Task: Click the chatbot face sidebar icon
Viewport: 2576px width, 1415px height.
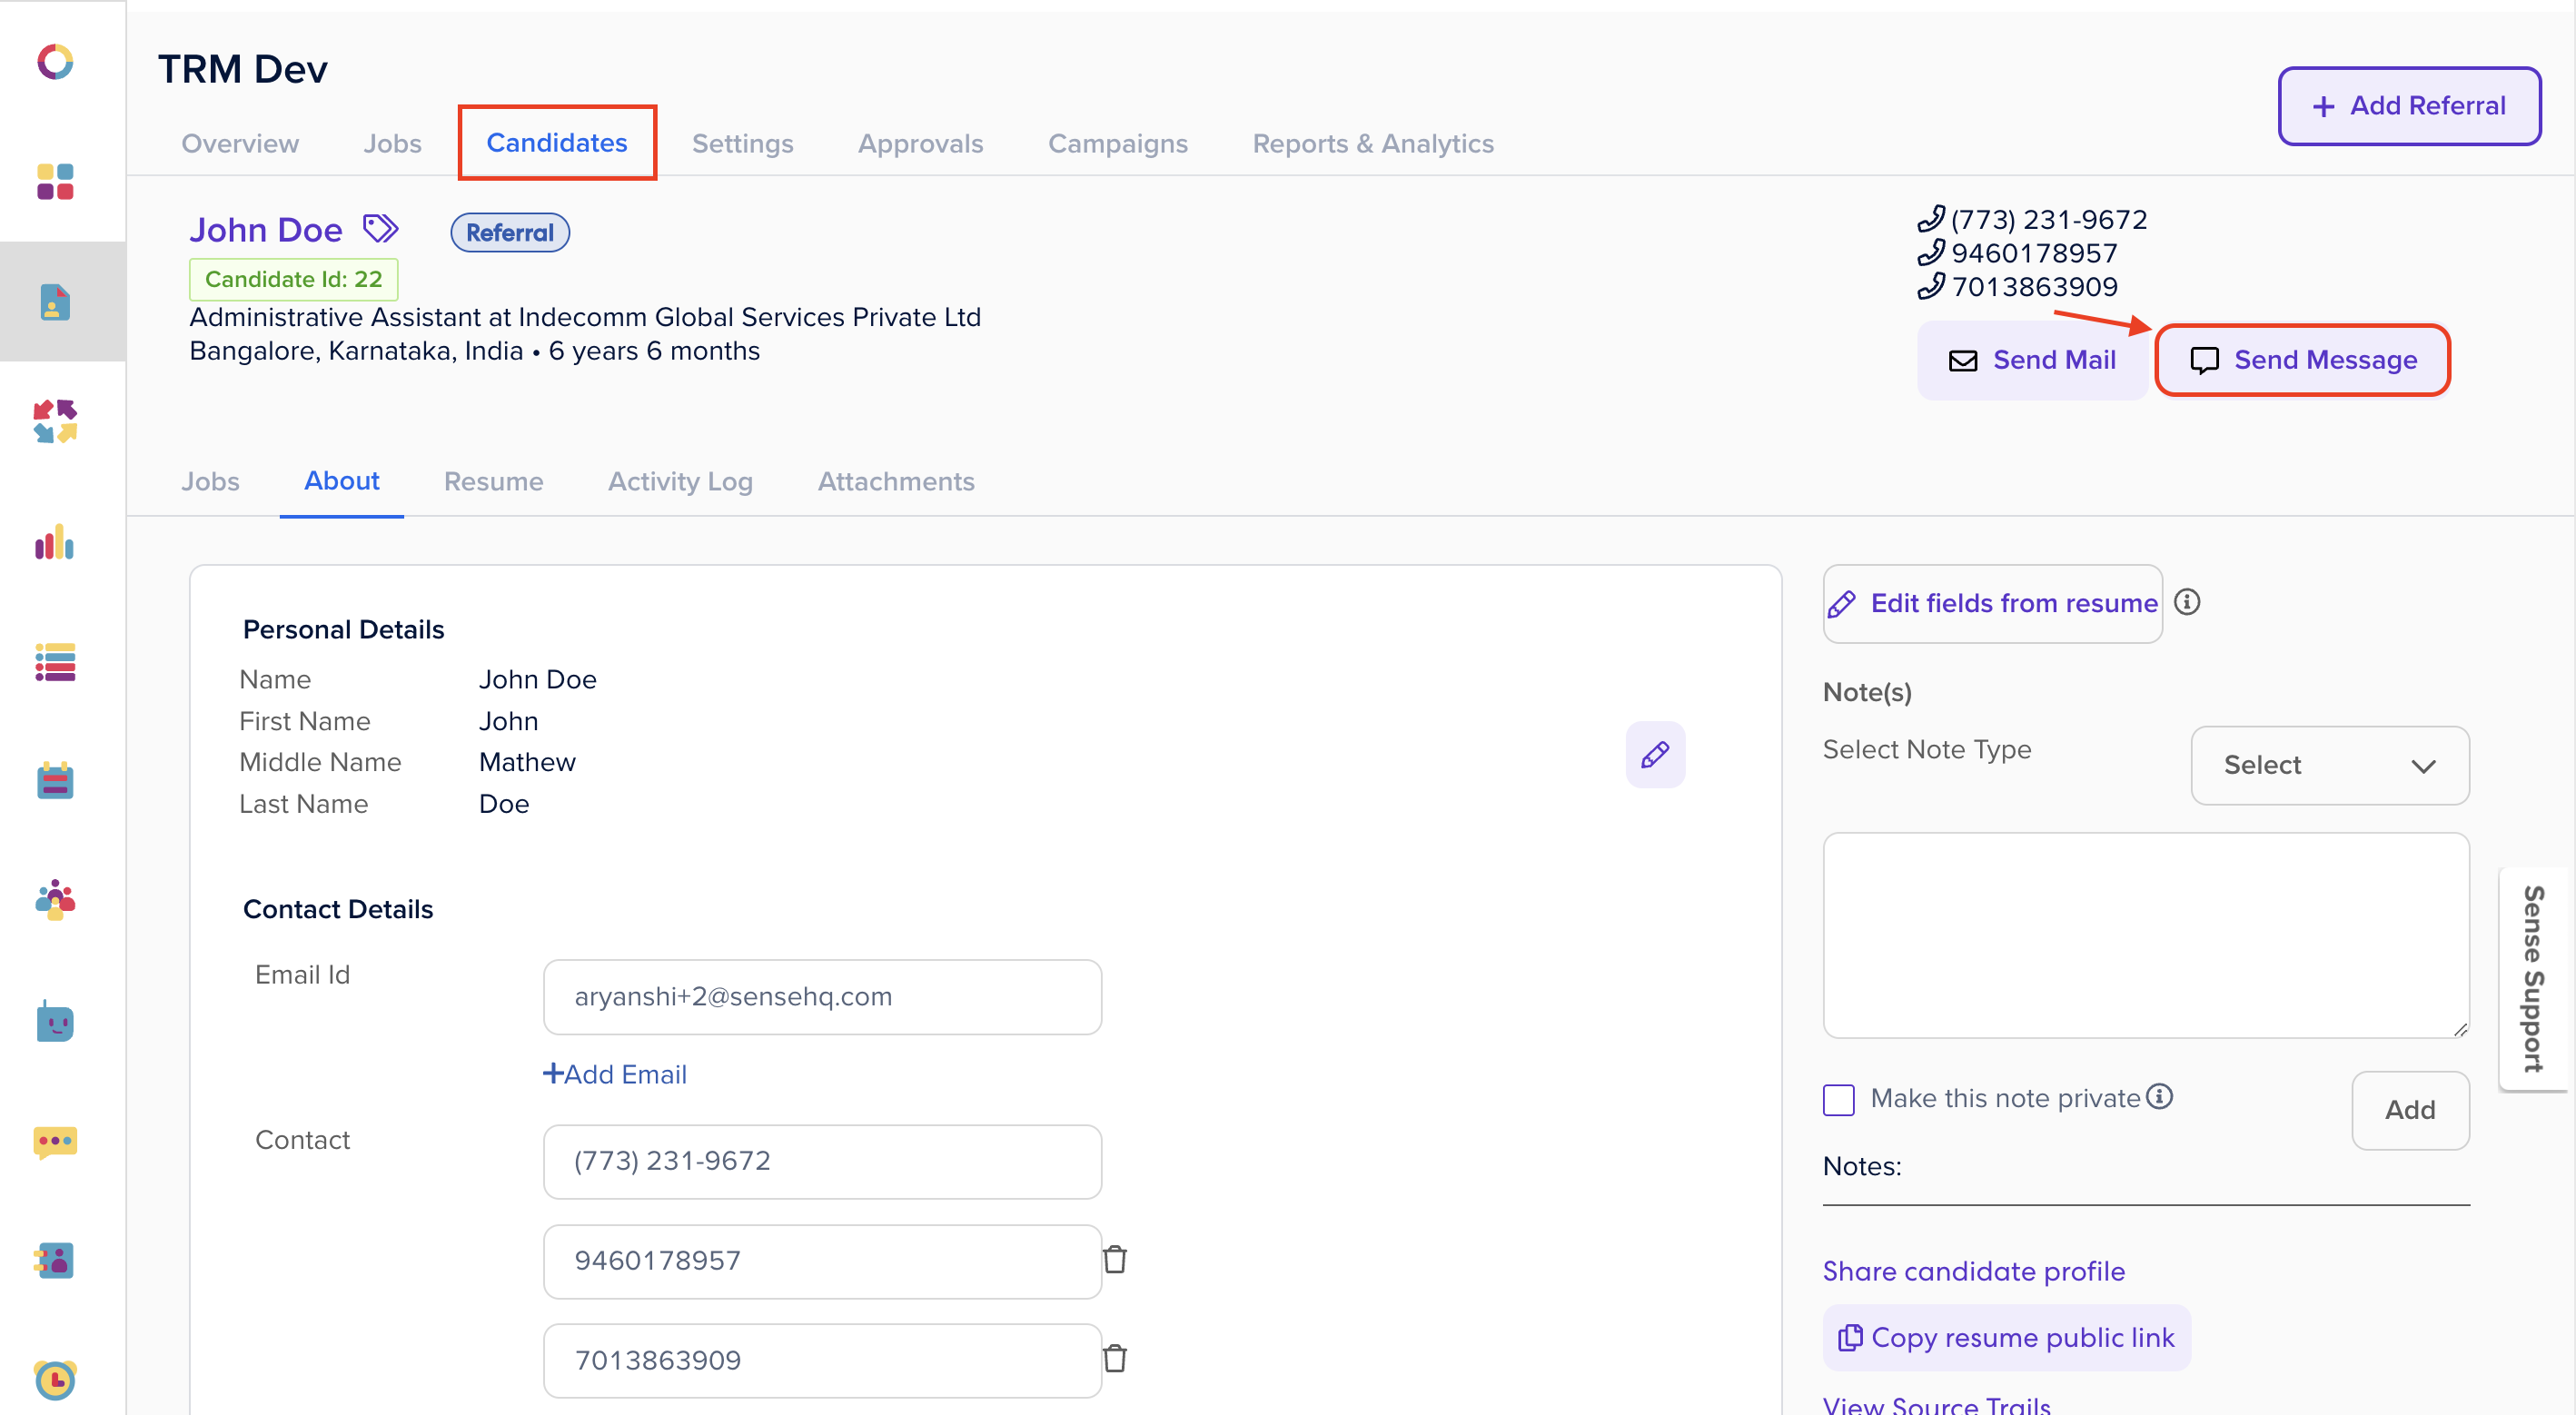Action: [55, 1022]
